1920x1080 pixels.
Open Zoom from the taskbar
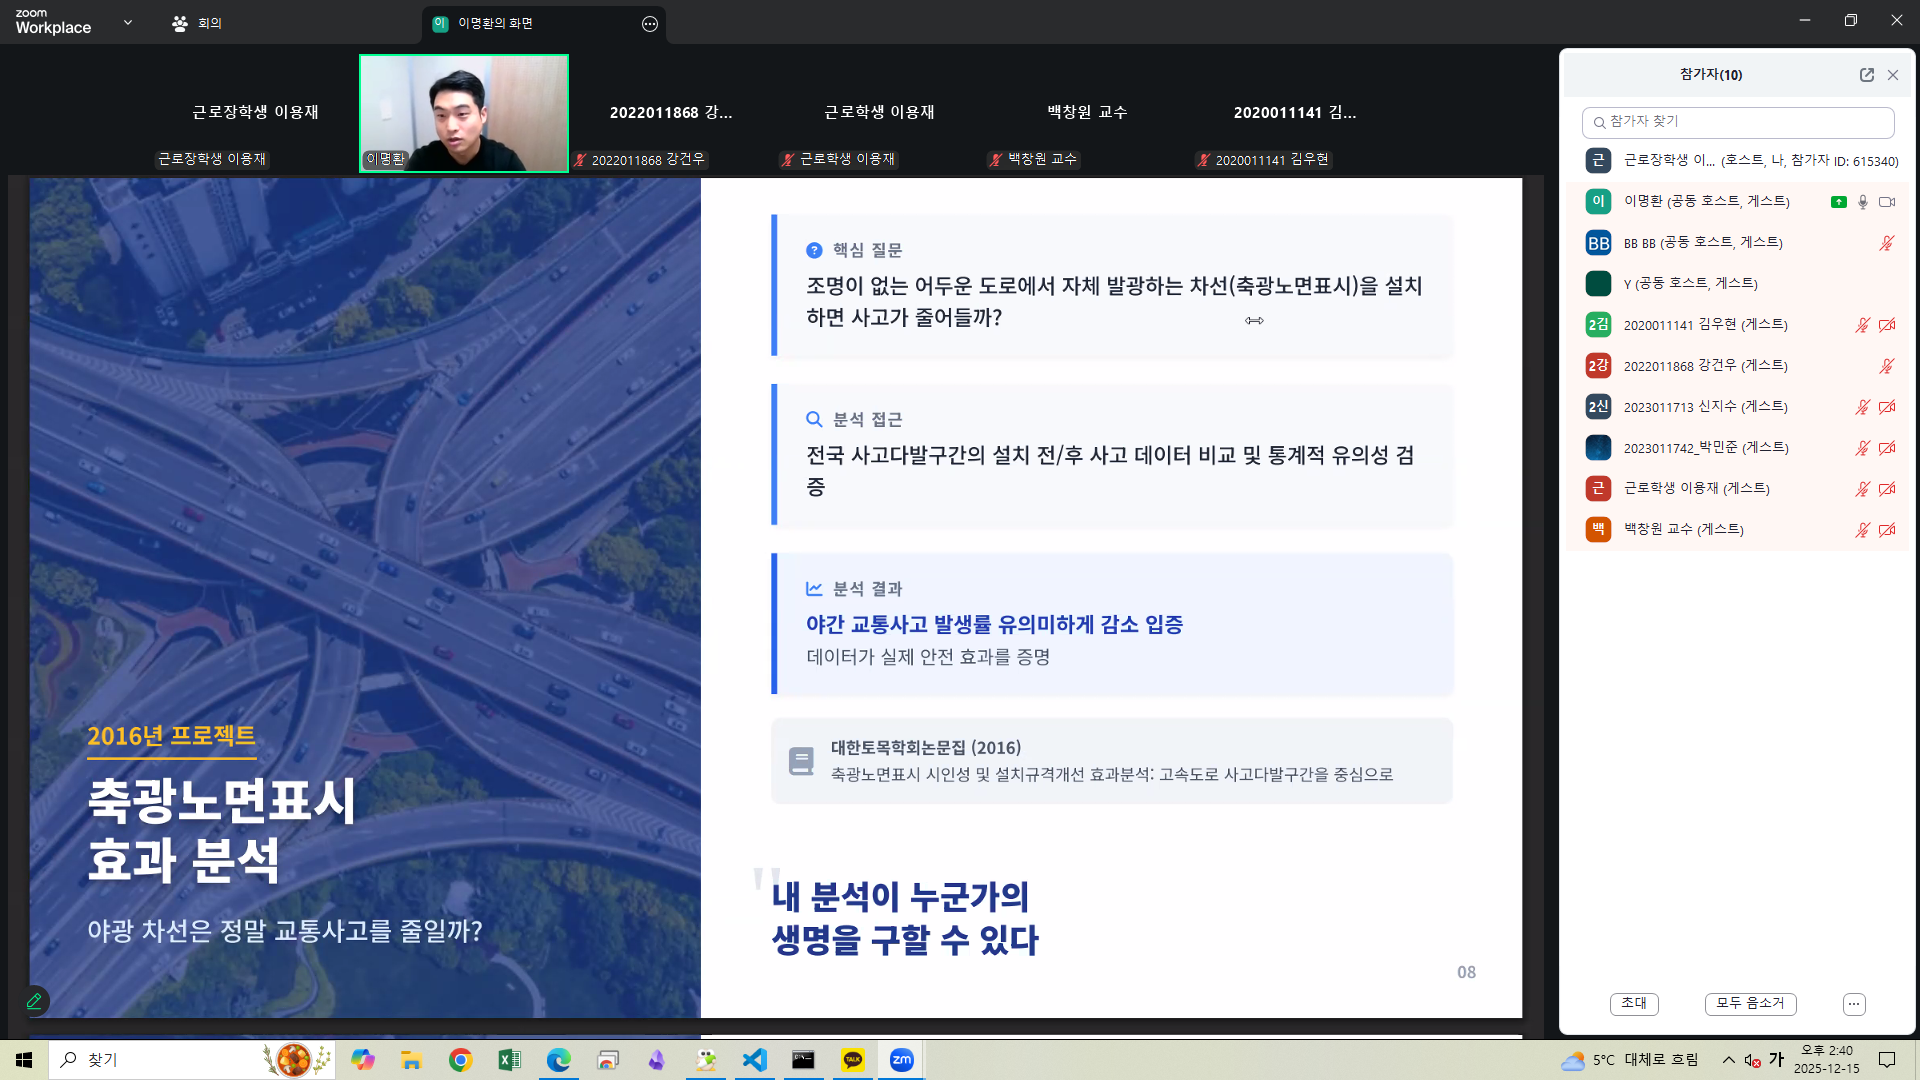(901, 1060)
